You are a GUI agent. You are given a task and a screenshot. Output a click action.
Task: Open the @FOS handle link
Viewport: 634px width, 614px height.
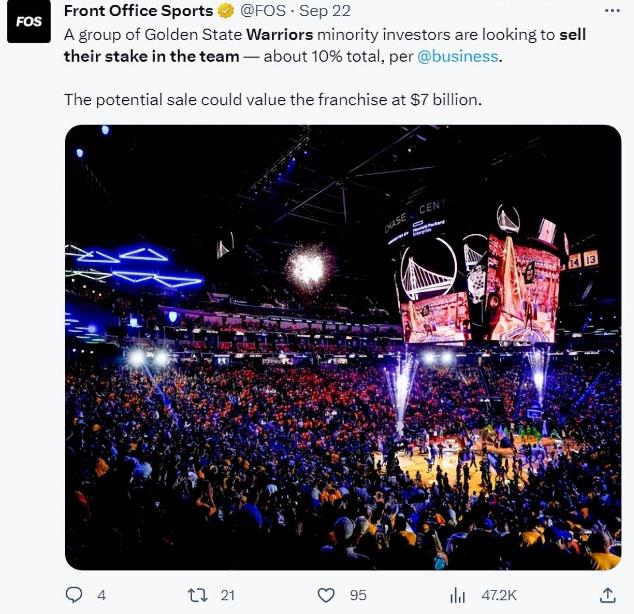pos(264,11)
